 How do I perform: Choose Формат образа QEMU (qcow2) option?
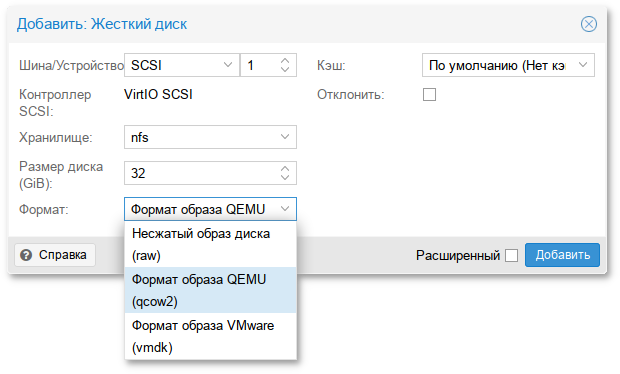[210, 290]
